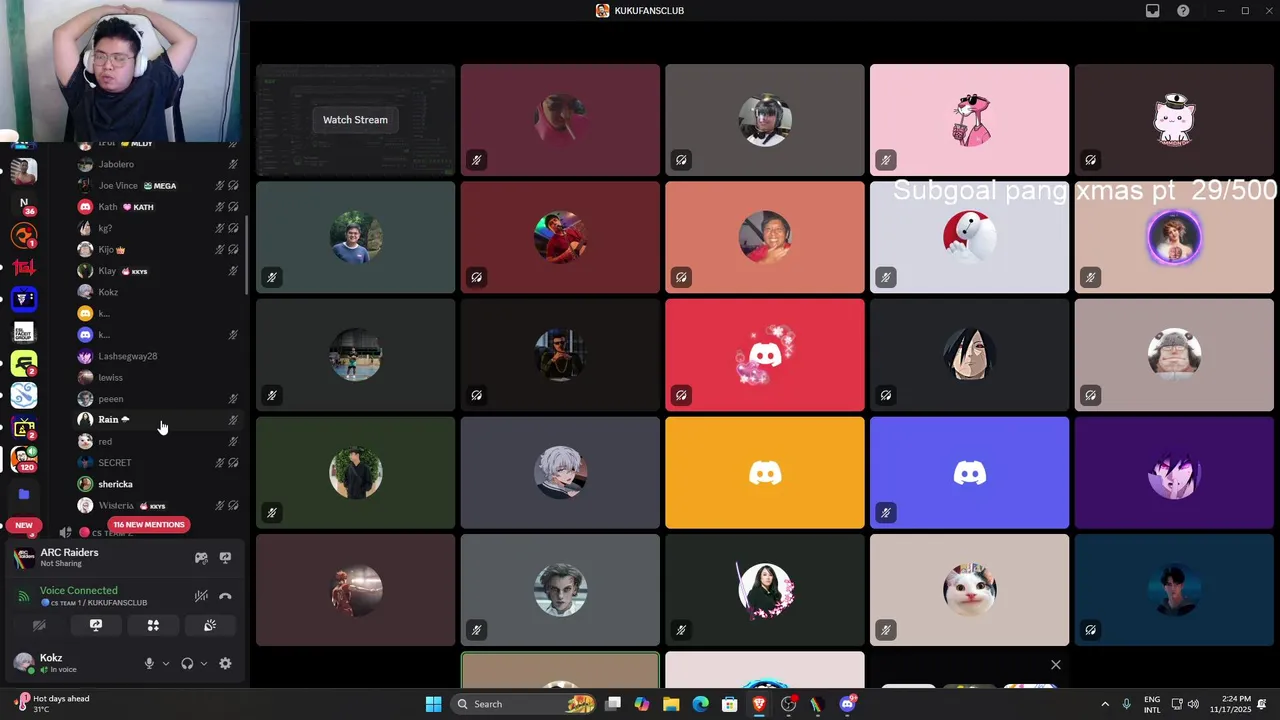Open the orange server icon with 1 badge

coord(24,236)
